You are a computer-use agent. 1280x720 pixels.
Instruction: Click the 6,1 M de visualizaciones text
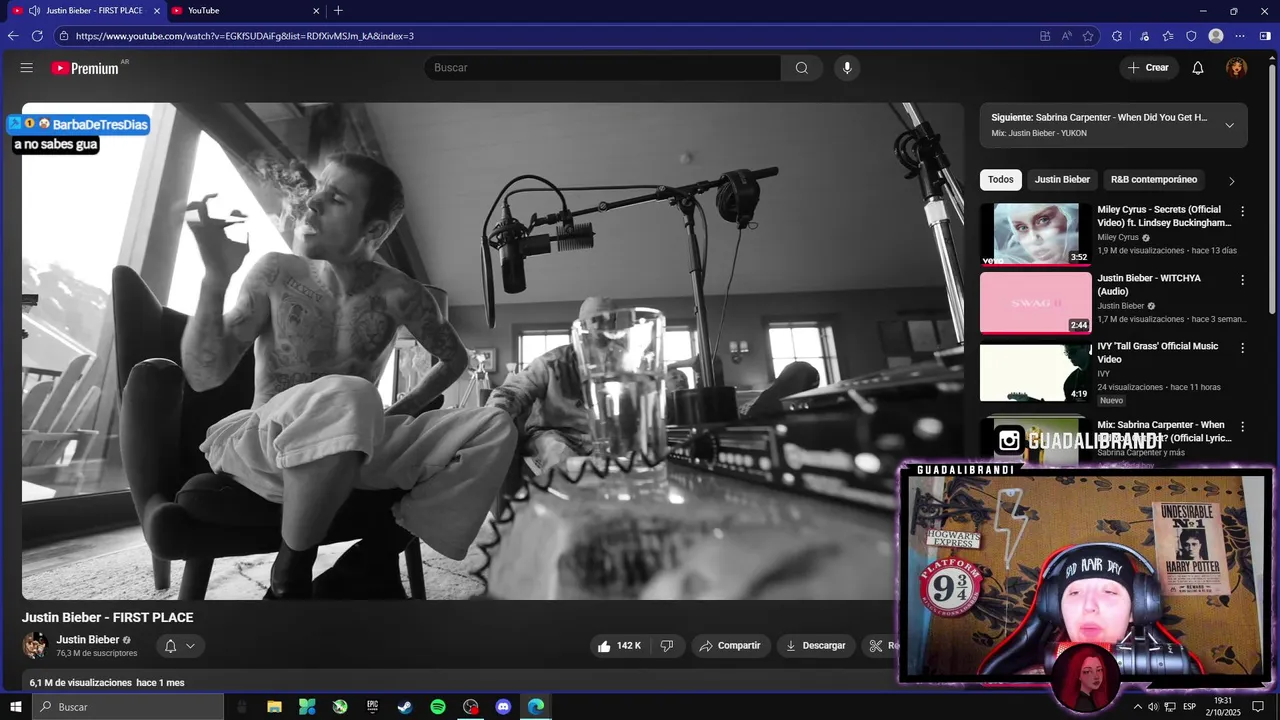pos(81,683)
